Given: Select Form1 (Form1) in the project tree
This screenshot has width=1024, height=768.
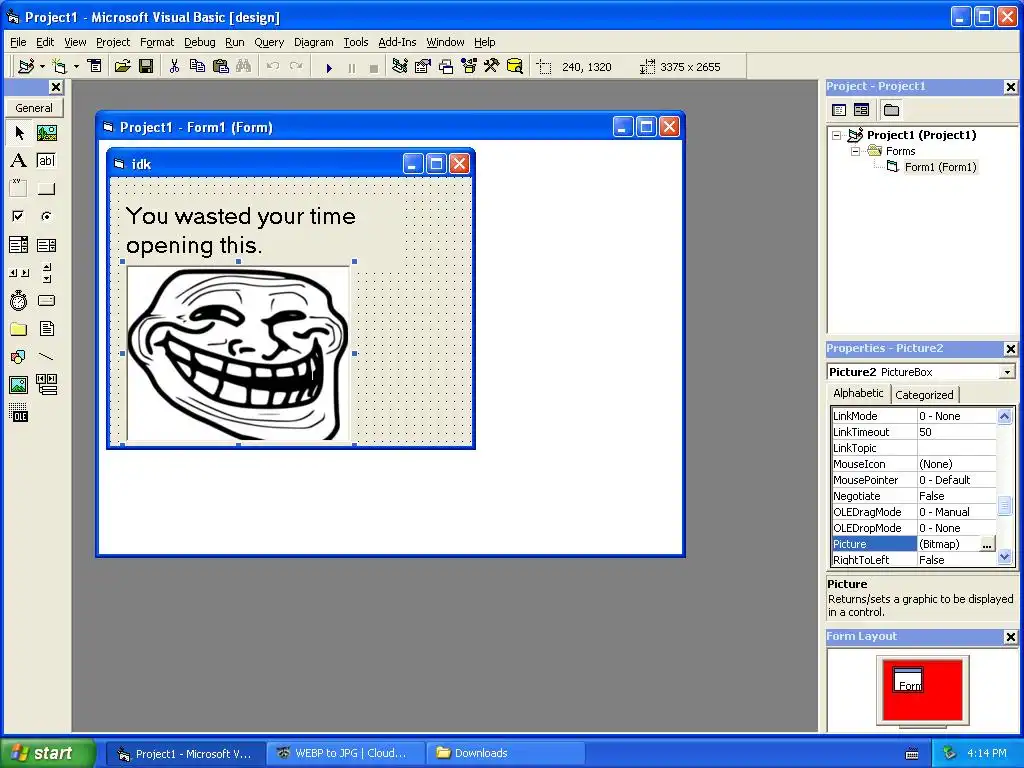Looking at the screenshot, I should 940,167.
